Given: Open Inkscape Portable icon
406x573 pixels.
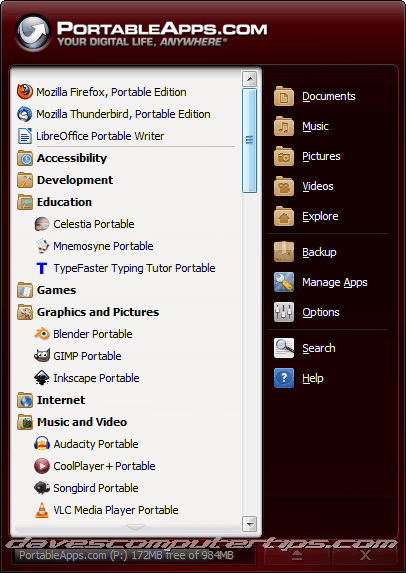Looking at the screenshot, I should click(x=42, y=378).
